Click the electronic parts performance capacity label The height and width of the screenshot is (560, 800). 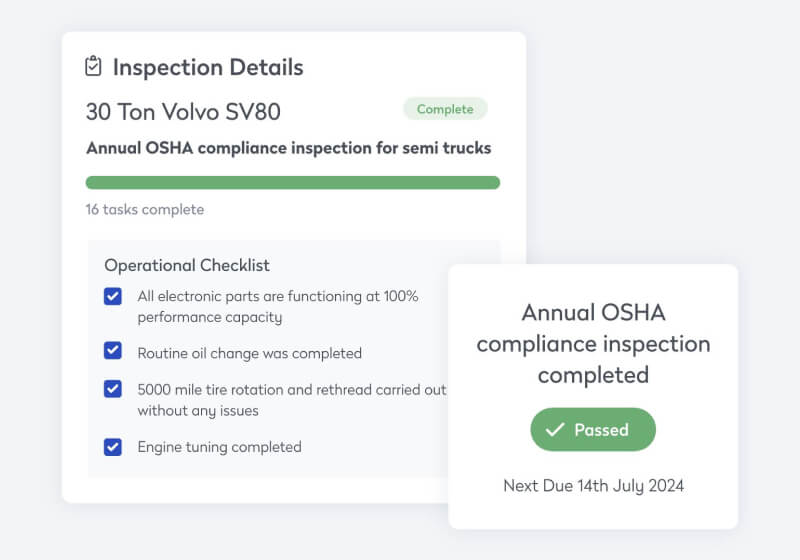pyautogui.click(x=277, y=307)
